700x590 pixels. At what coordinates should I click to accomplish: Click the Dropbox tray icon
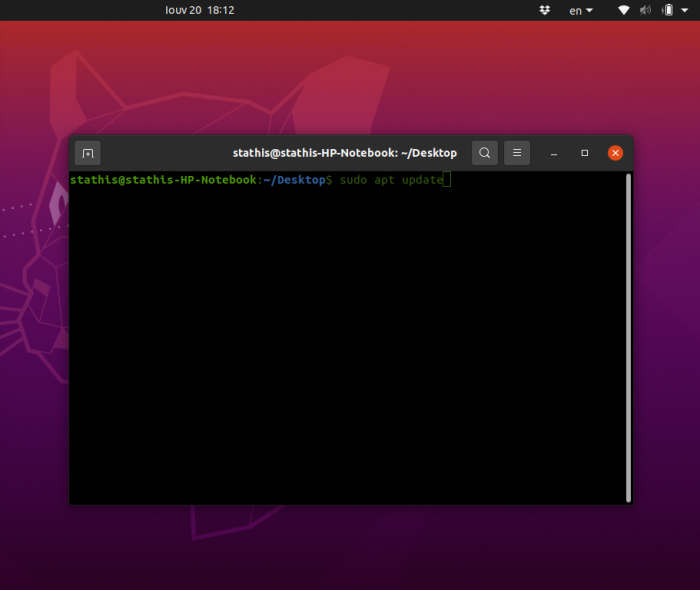[544, 10]
